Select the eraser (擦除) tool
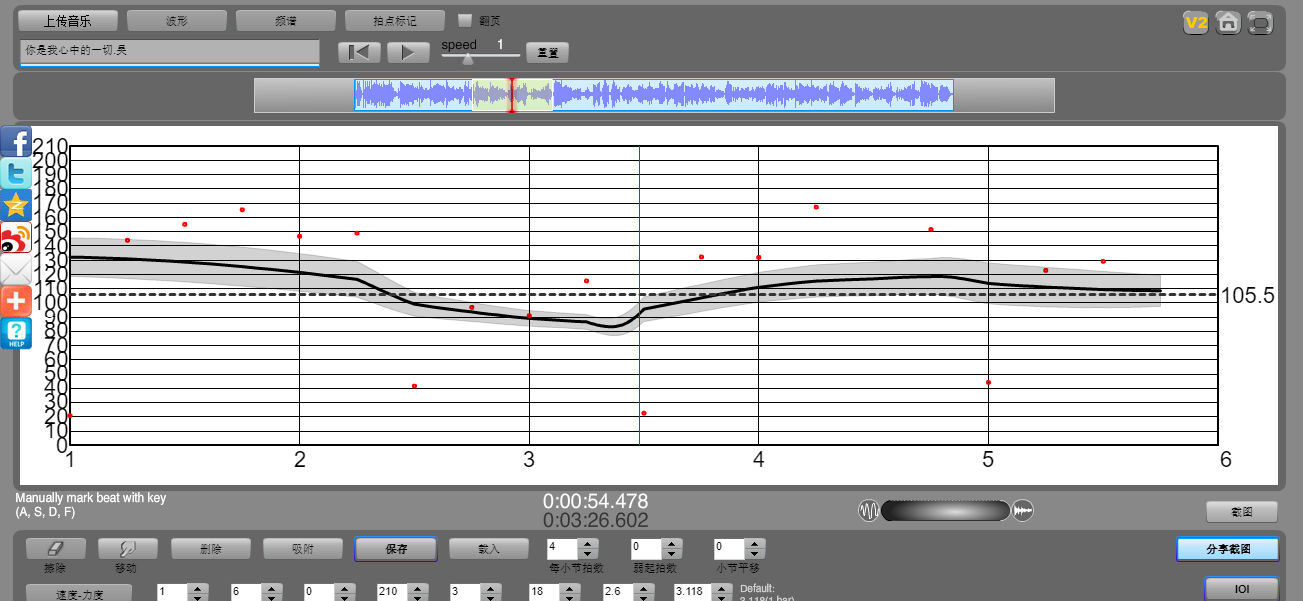Image resolution: width=1303 pixels, height=601 pixels. coord(56,548)
